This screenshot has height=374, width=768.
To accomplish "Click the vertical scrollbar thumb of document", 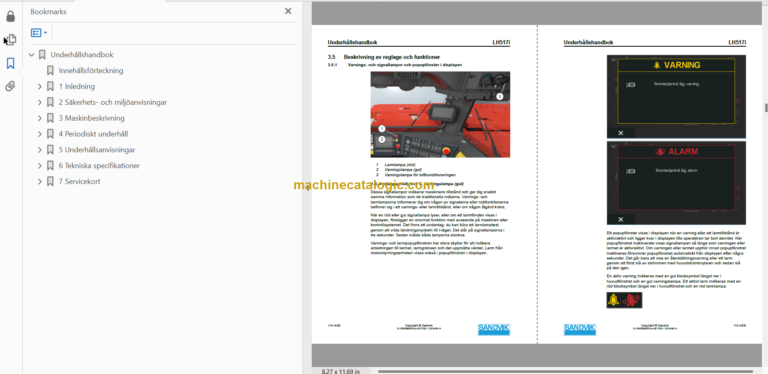I will pyautogui.click(x=766, y=108).
